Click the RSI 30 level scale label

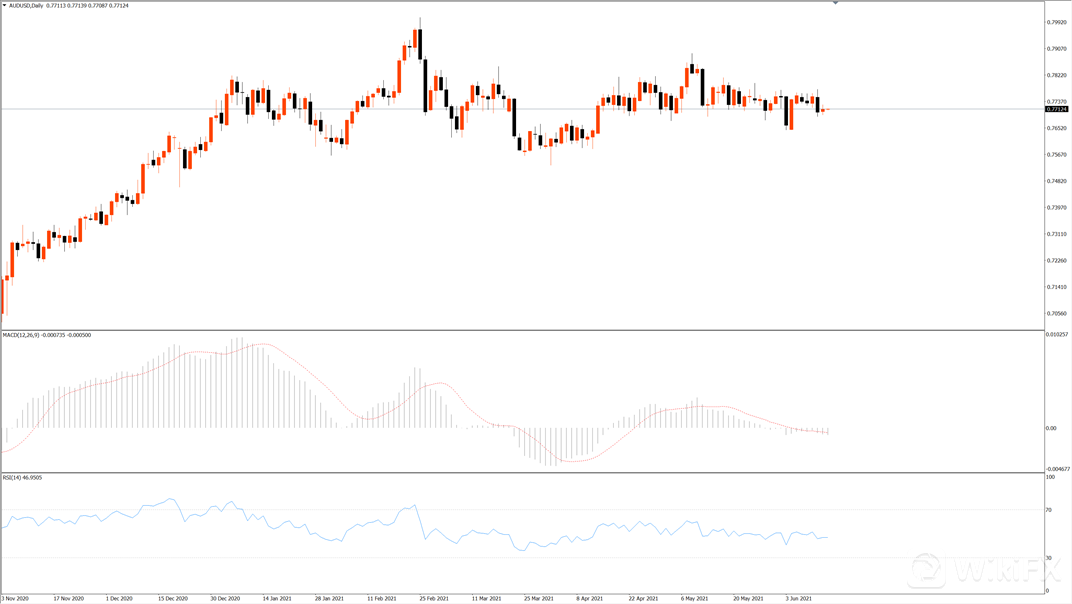tap(1049, 557)
